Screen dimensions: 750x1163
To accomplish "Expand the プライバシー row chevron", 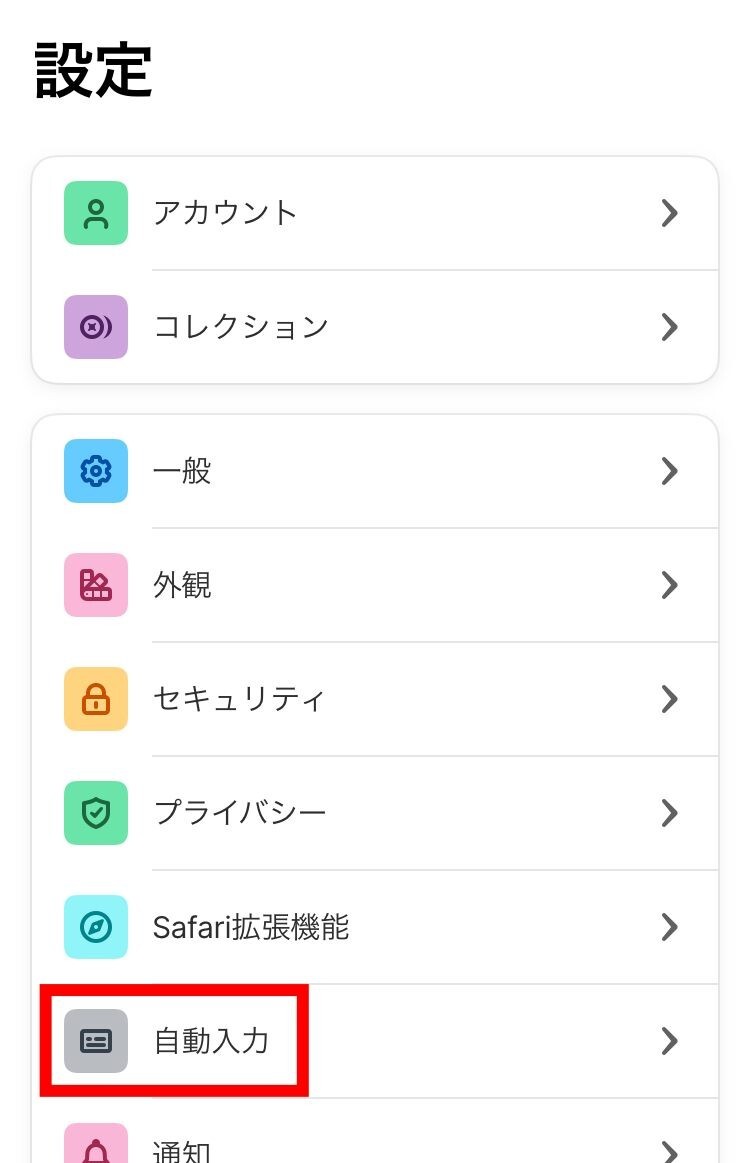I will (x=670, y=813).
